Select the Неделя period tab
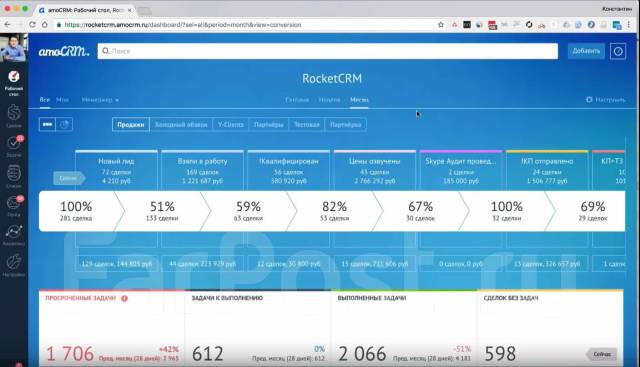640x367 pixels. point(329,100)
